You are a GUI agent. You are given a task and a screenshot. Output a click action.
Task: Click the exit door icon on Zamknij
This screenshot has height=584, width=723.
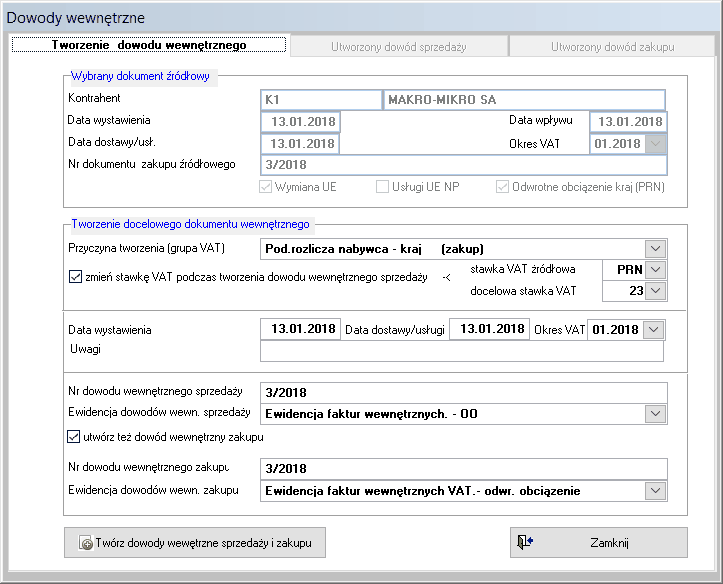[x=525, y=542]
